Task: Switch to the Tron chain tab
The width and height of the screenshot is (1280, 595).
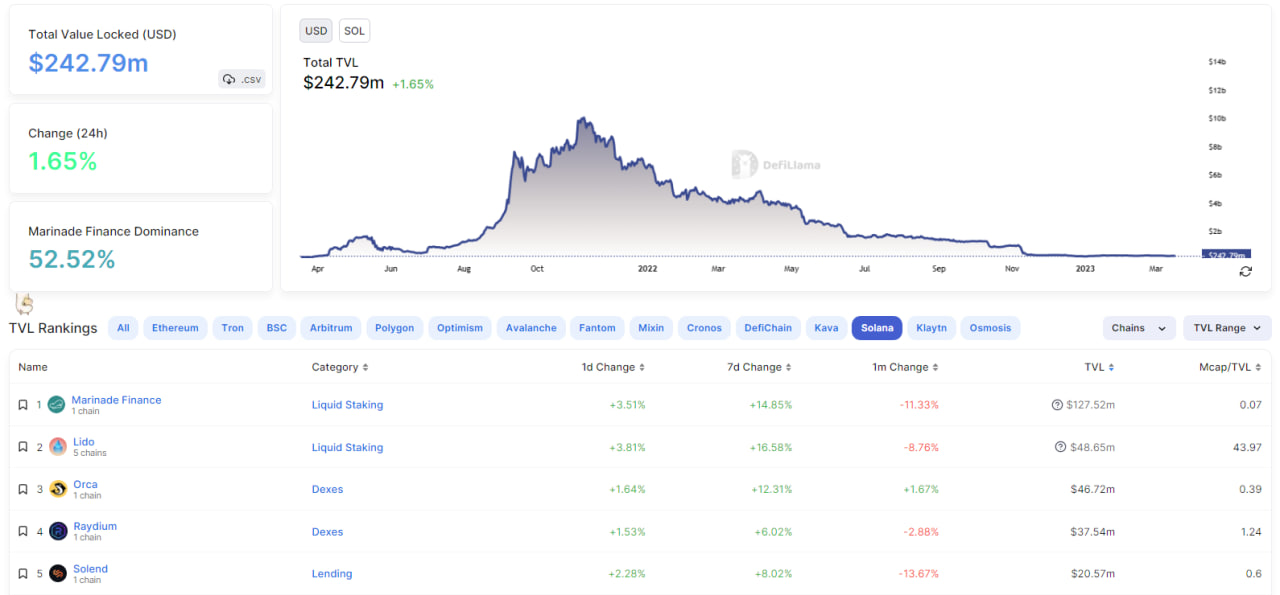Action: (x=233, y=328)
